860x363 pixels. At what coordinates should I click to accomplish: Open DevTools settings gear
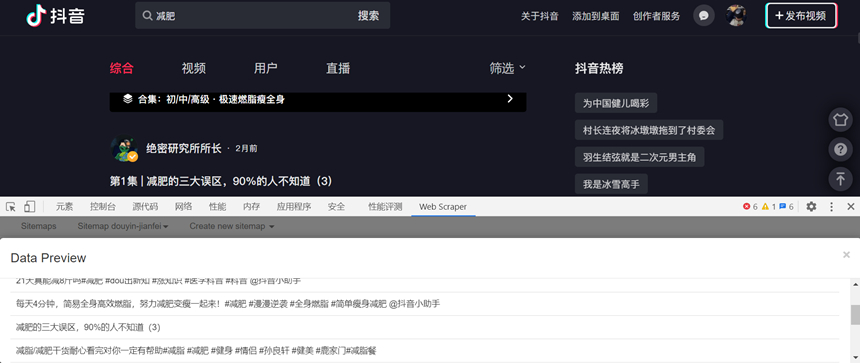click(811, 207)
